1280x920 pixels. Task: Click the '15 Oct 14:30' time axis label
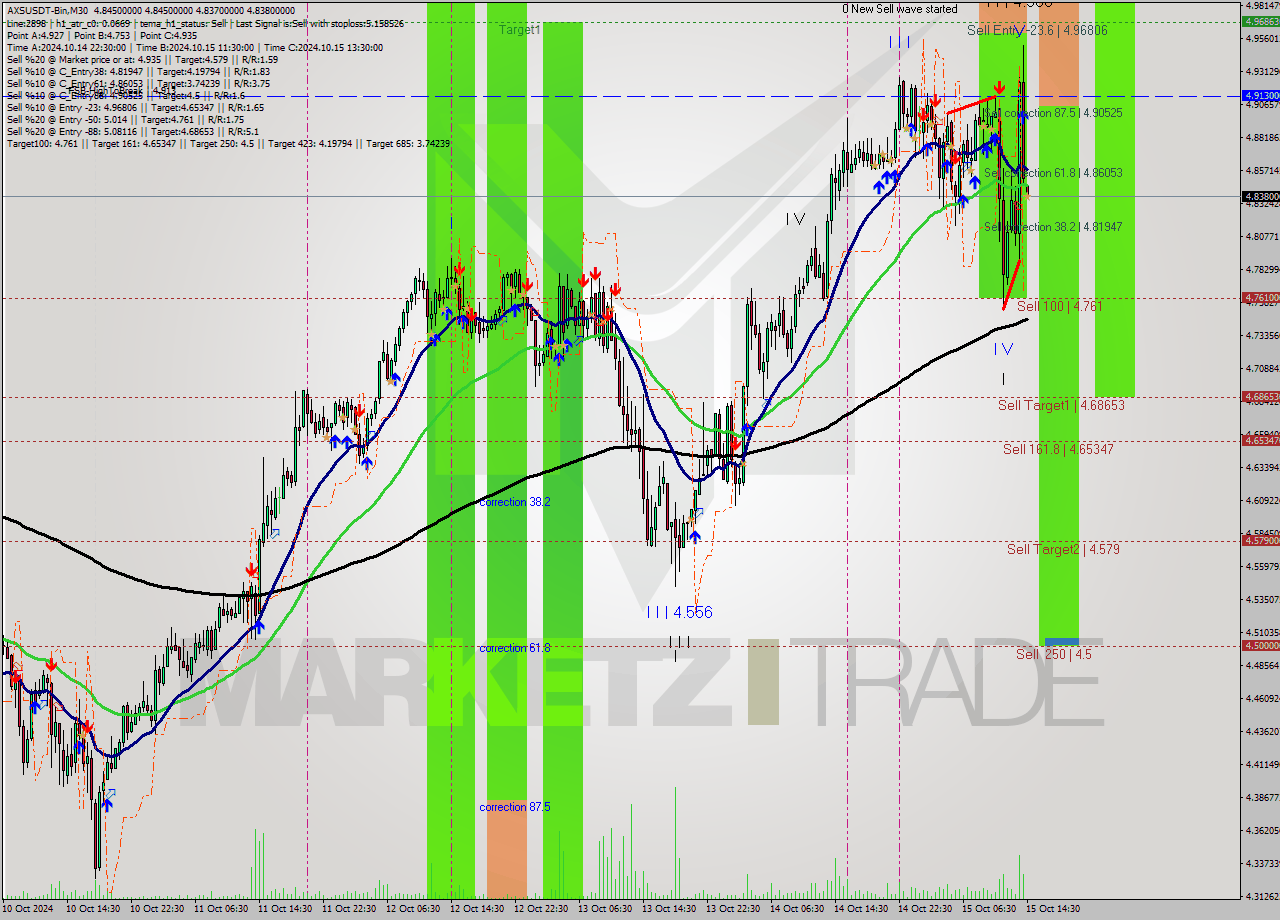tap(1053, 909)
